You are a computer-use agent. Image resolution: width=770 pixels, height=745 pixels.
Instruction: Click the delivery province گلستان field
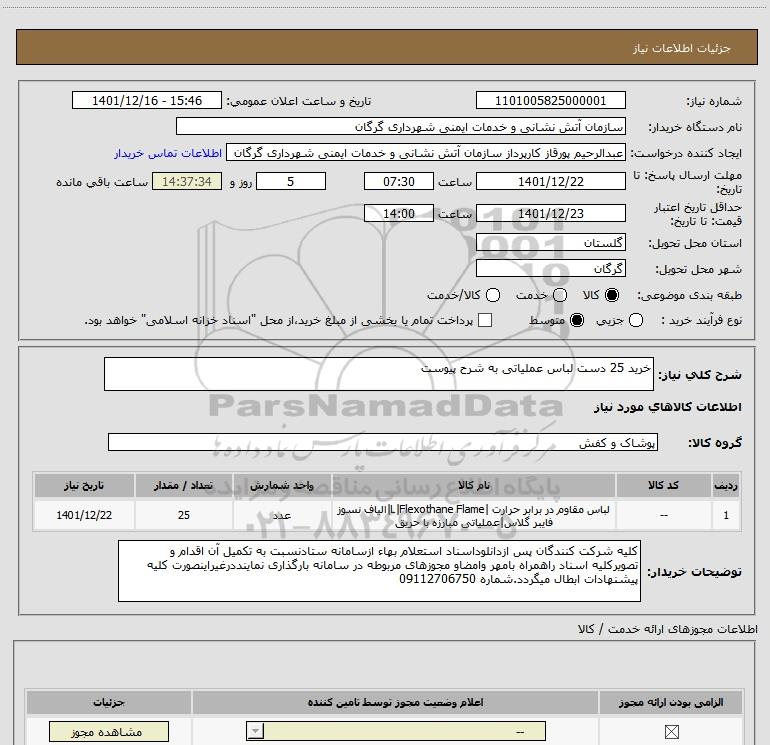[550, 243]
